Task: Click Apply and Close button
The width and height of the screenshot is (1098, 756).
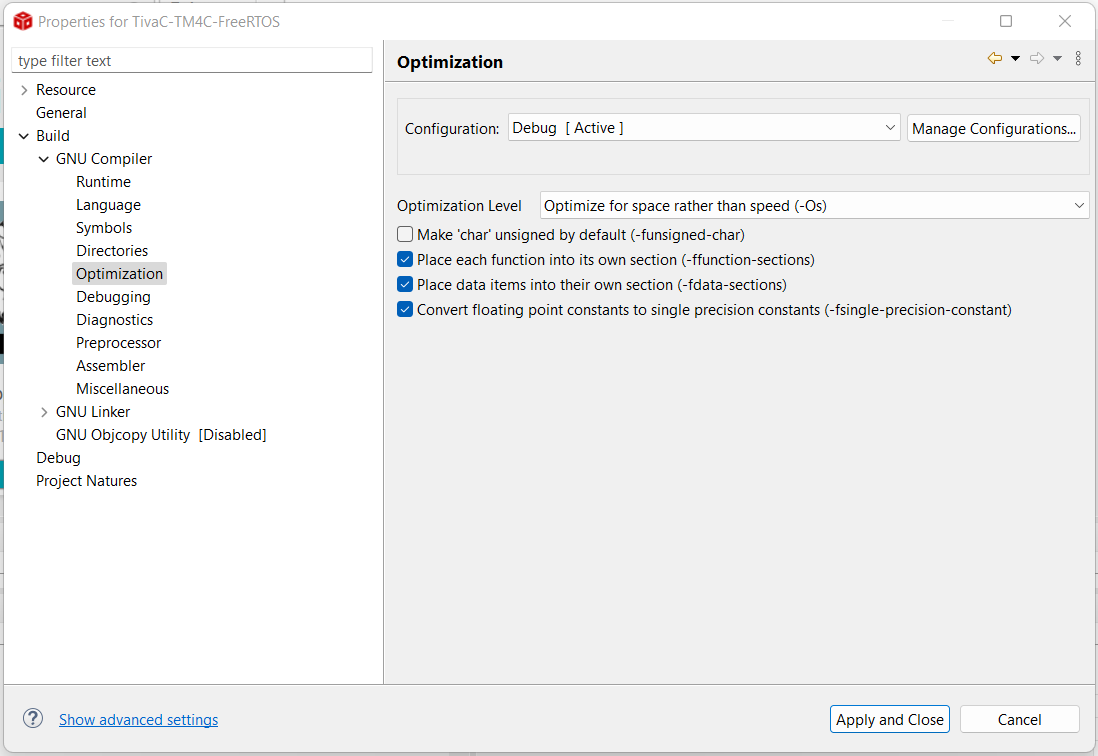Action: point(889,719)
